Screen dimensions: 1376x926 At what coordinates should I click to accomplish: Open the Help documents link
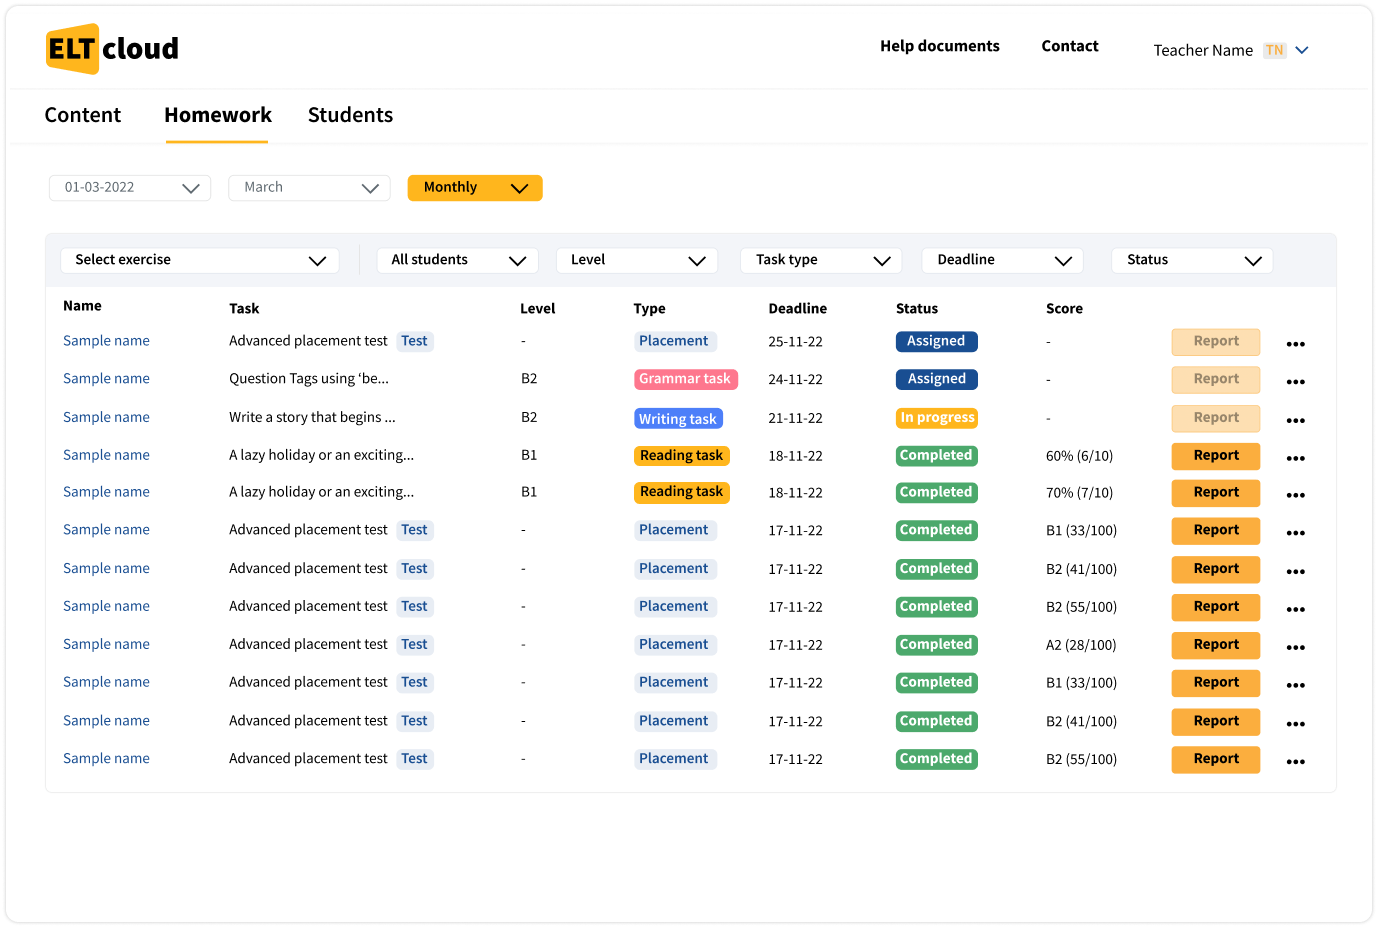coord(939,46)
